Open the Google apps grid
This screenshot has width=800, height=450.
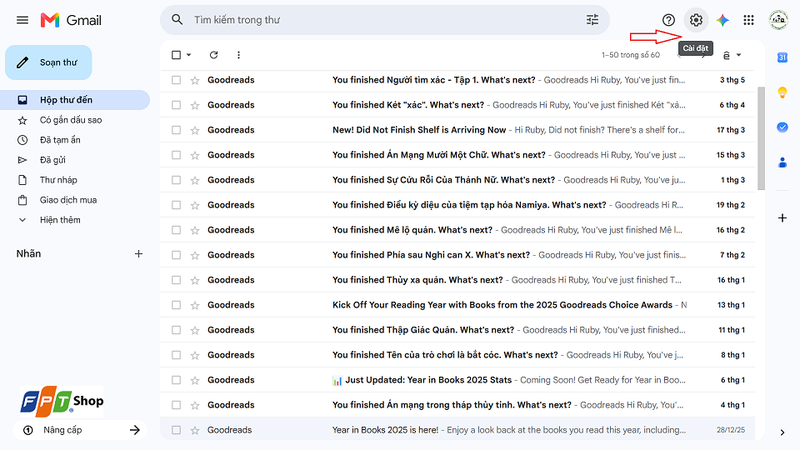[748, 20]
